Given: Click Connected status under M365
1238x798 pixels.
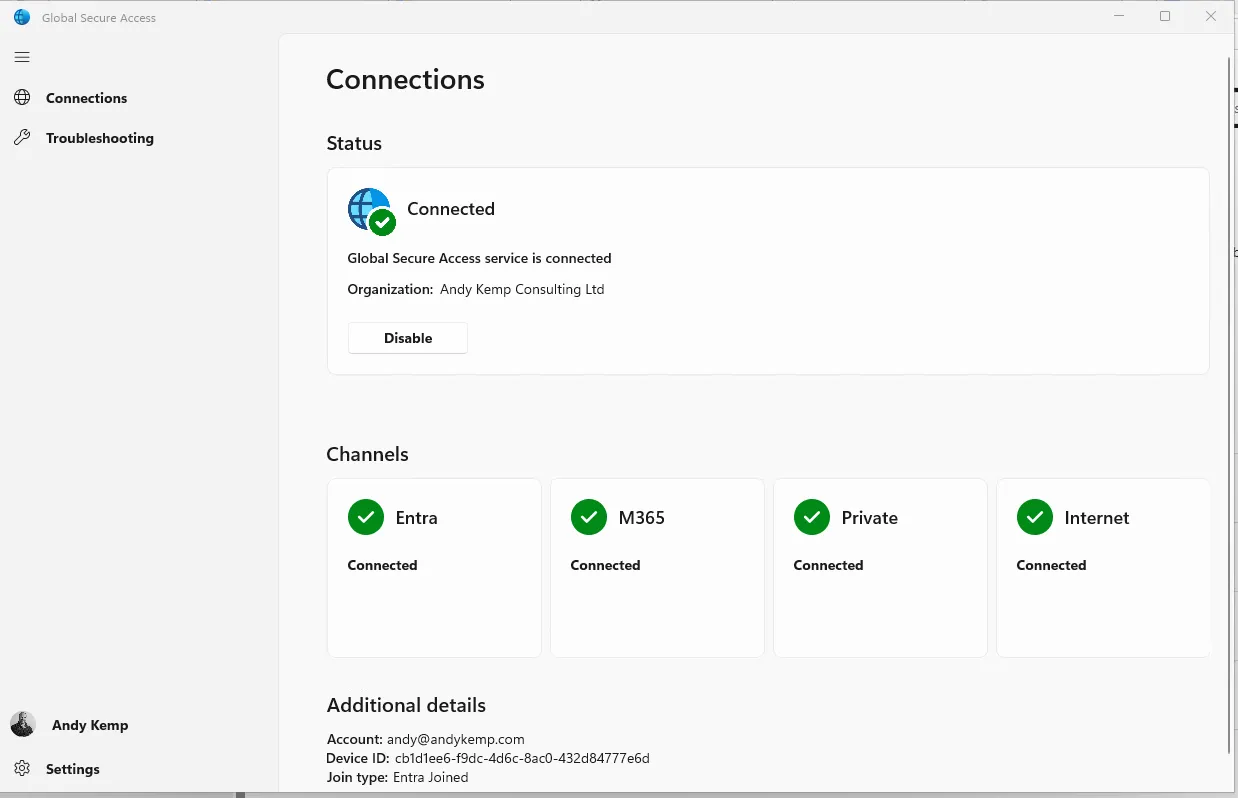Looking at the screenshot, I should pyautogui.click(x=605, y=565).
